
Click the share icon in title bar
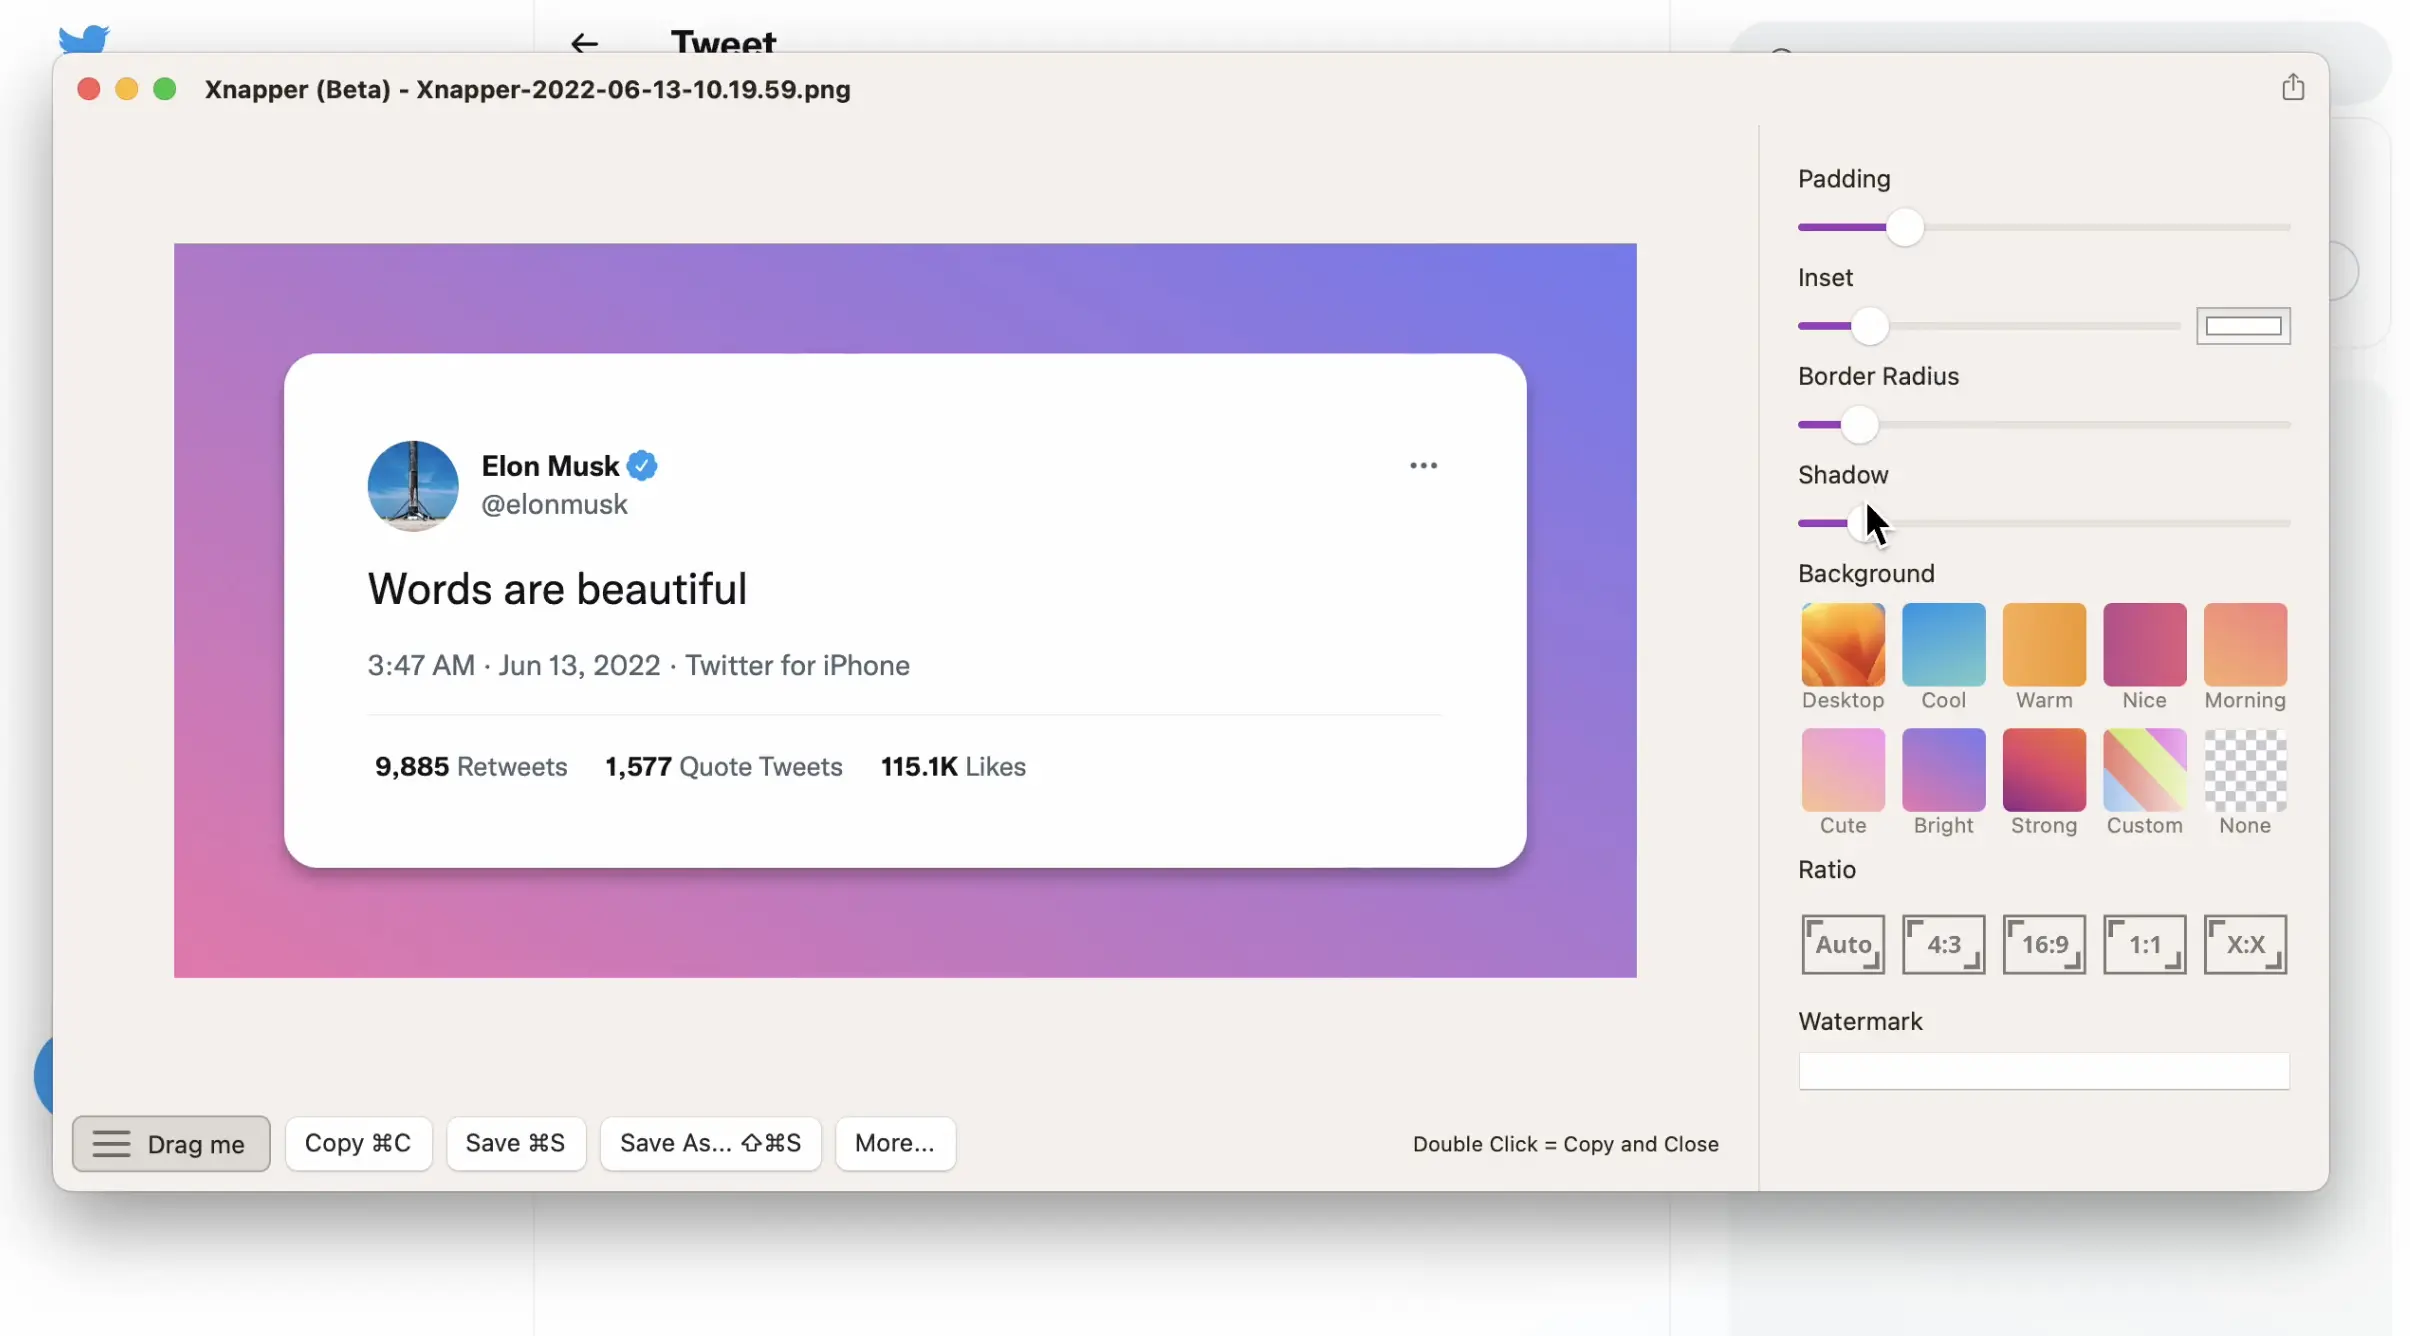[x=2293, y=87]
